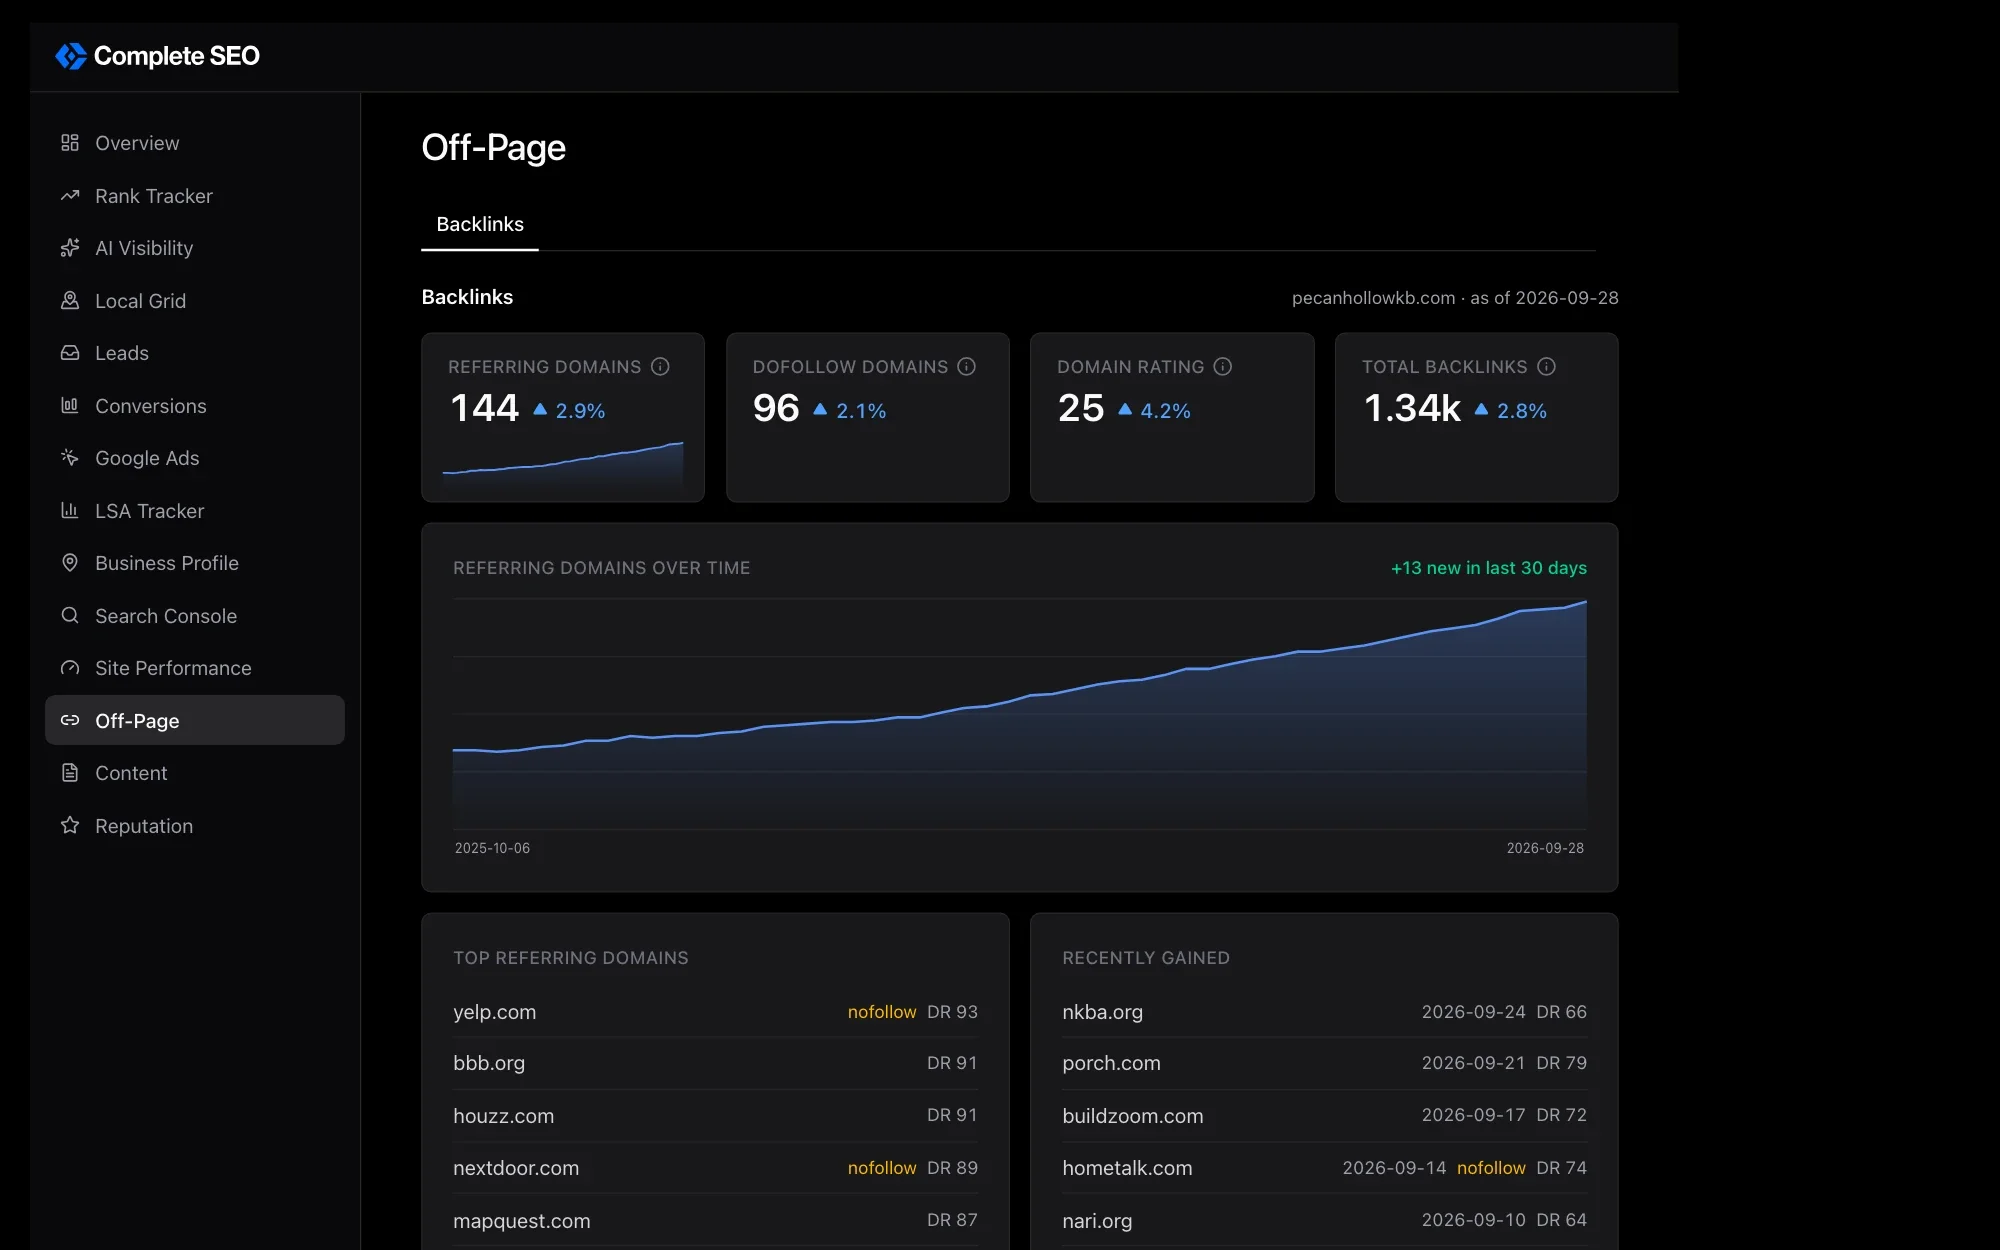Click mapquest.com in Top Referring Domains
2000x1250 pixels.
pos(715,1220)
